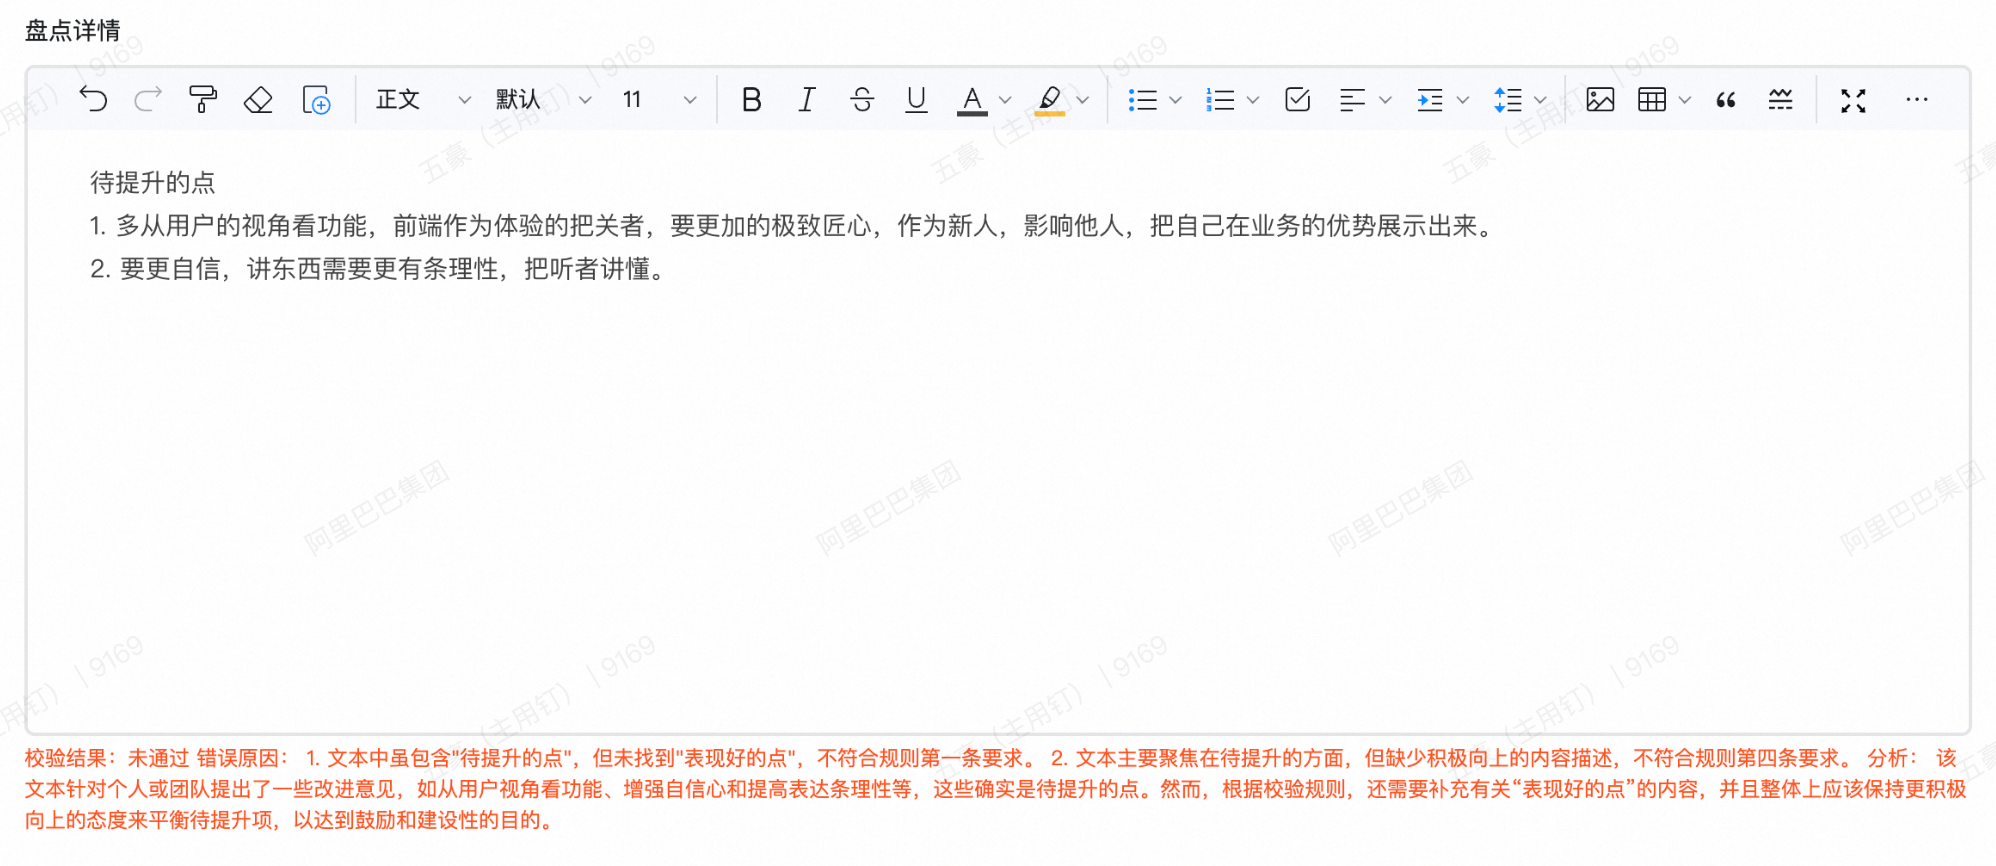Insert an image using the picture icon
1996x866 pixels.
click(x=1600, y=100)
